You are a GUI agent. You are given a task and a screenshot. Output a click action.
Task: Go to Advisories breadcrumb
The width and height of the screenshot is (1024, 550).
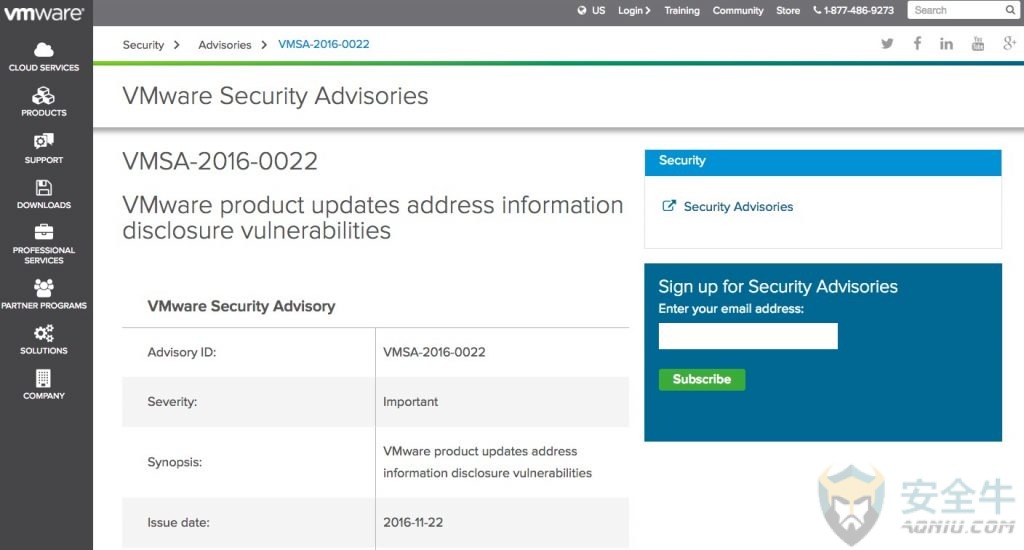point(225,44)
